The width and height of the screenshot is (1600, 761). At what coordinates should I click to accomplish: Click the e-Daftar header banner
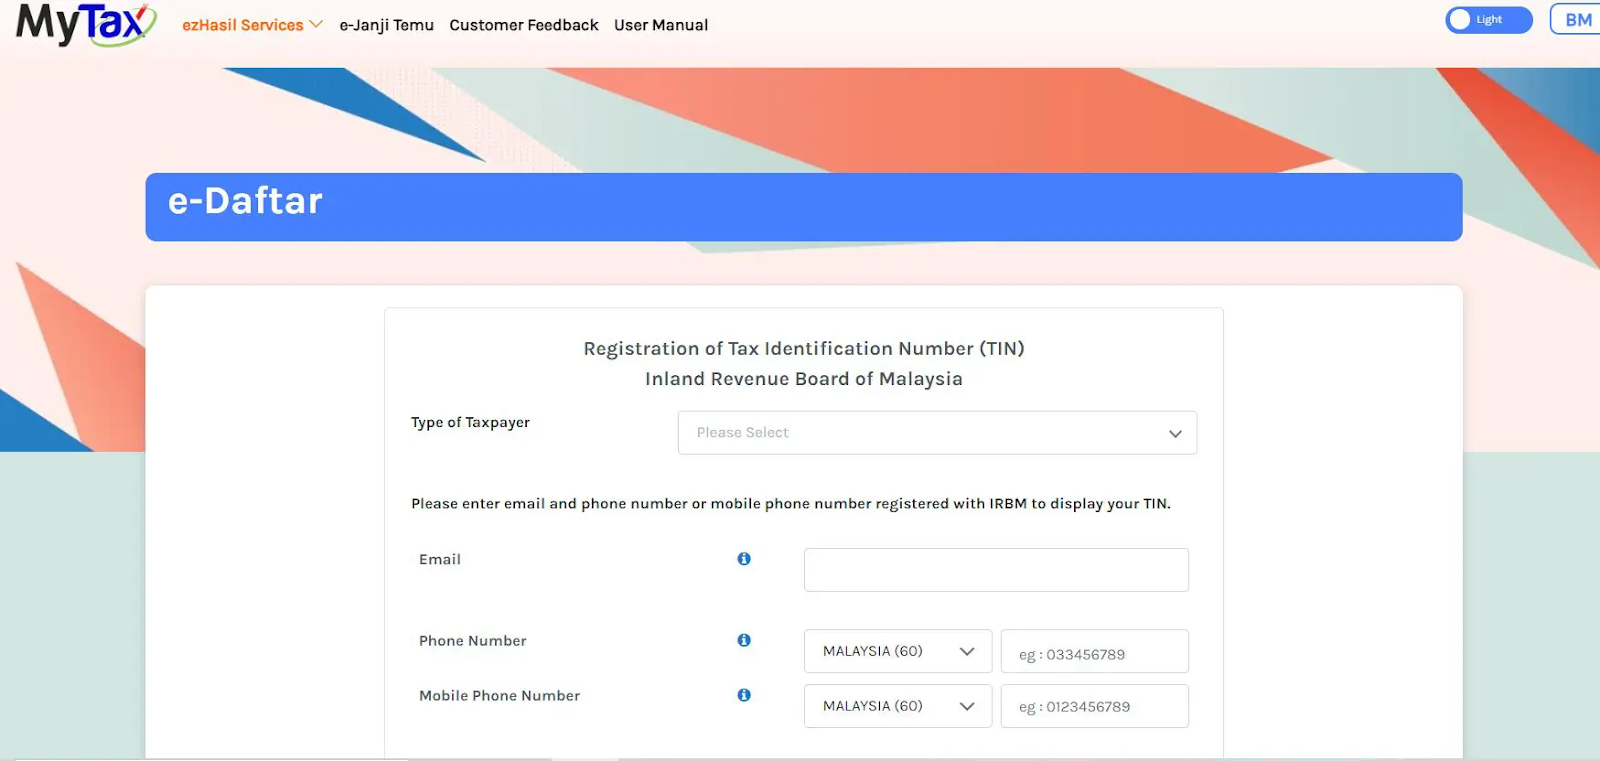804,207
